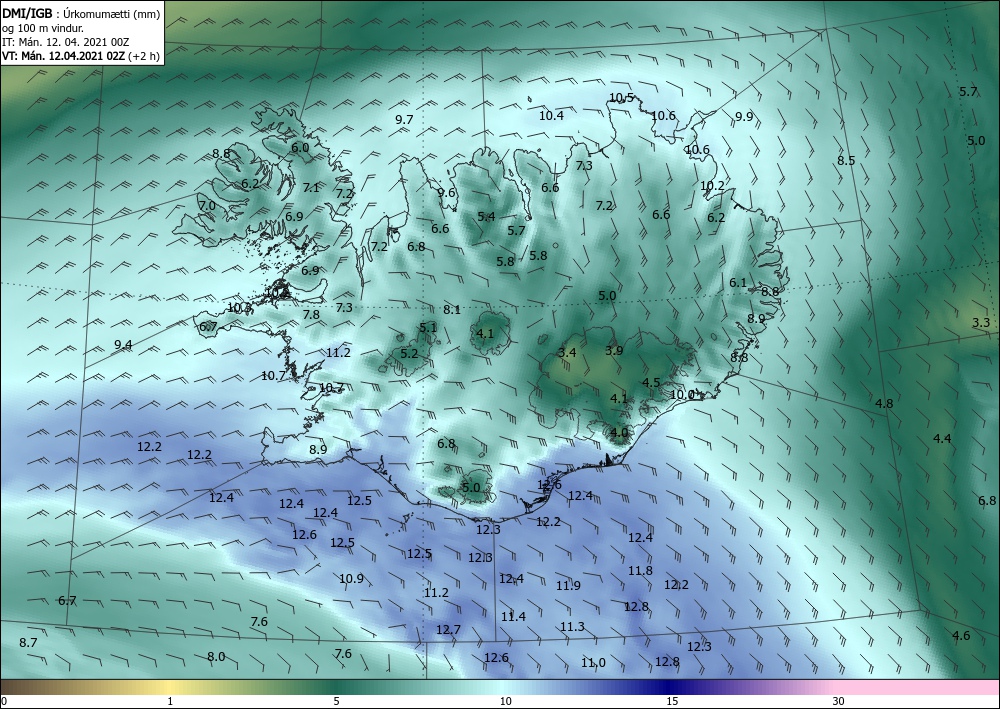Viewport: 1000px width, 709px height.
Task: Click the 7.8 value in west Iceland
Action: pos(311,314)
